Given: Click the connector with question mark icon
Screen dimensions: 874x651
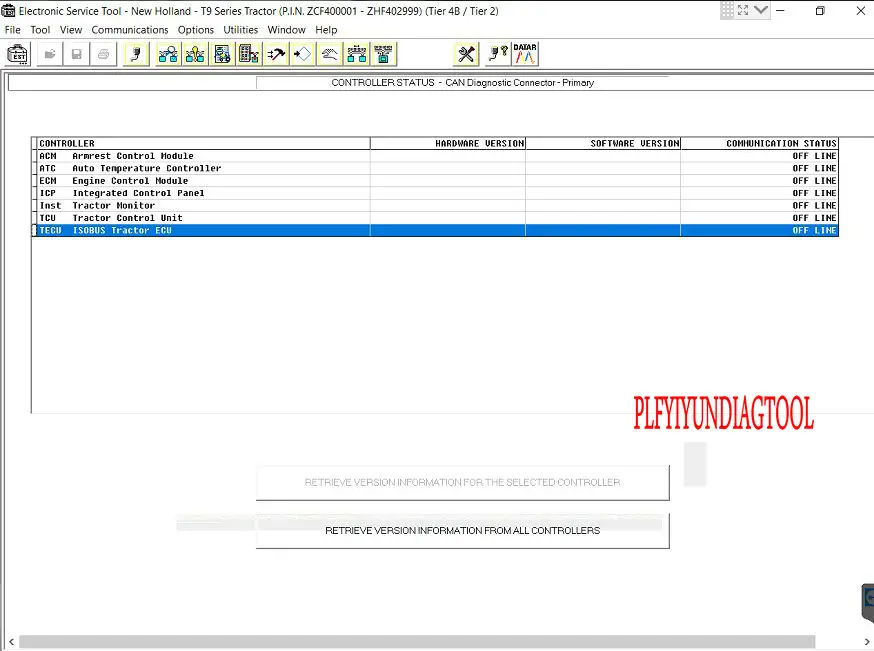Looking at the screenshot, I should click(x=498, y=55).
